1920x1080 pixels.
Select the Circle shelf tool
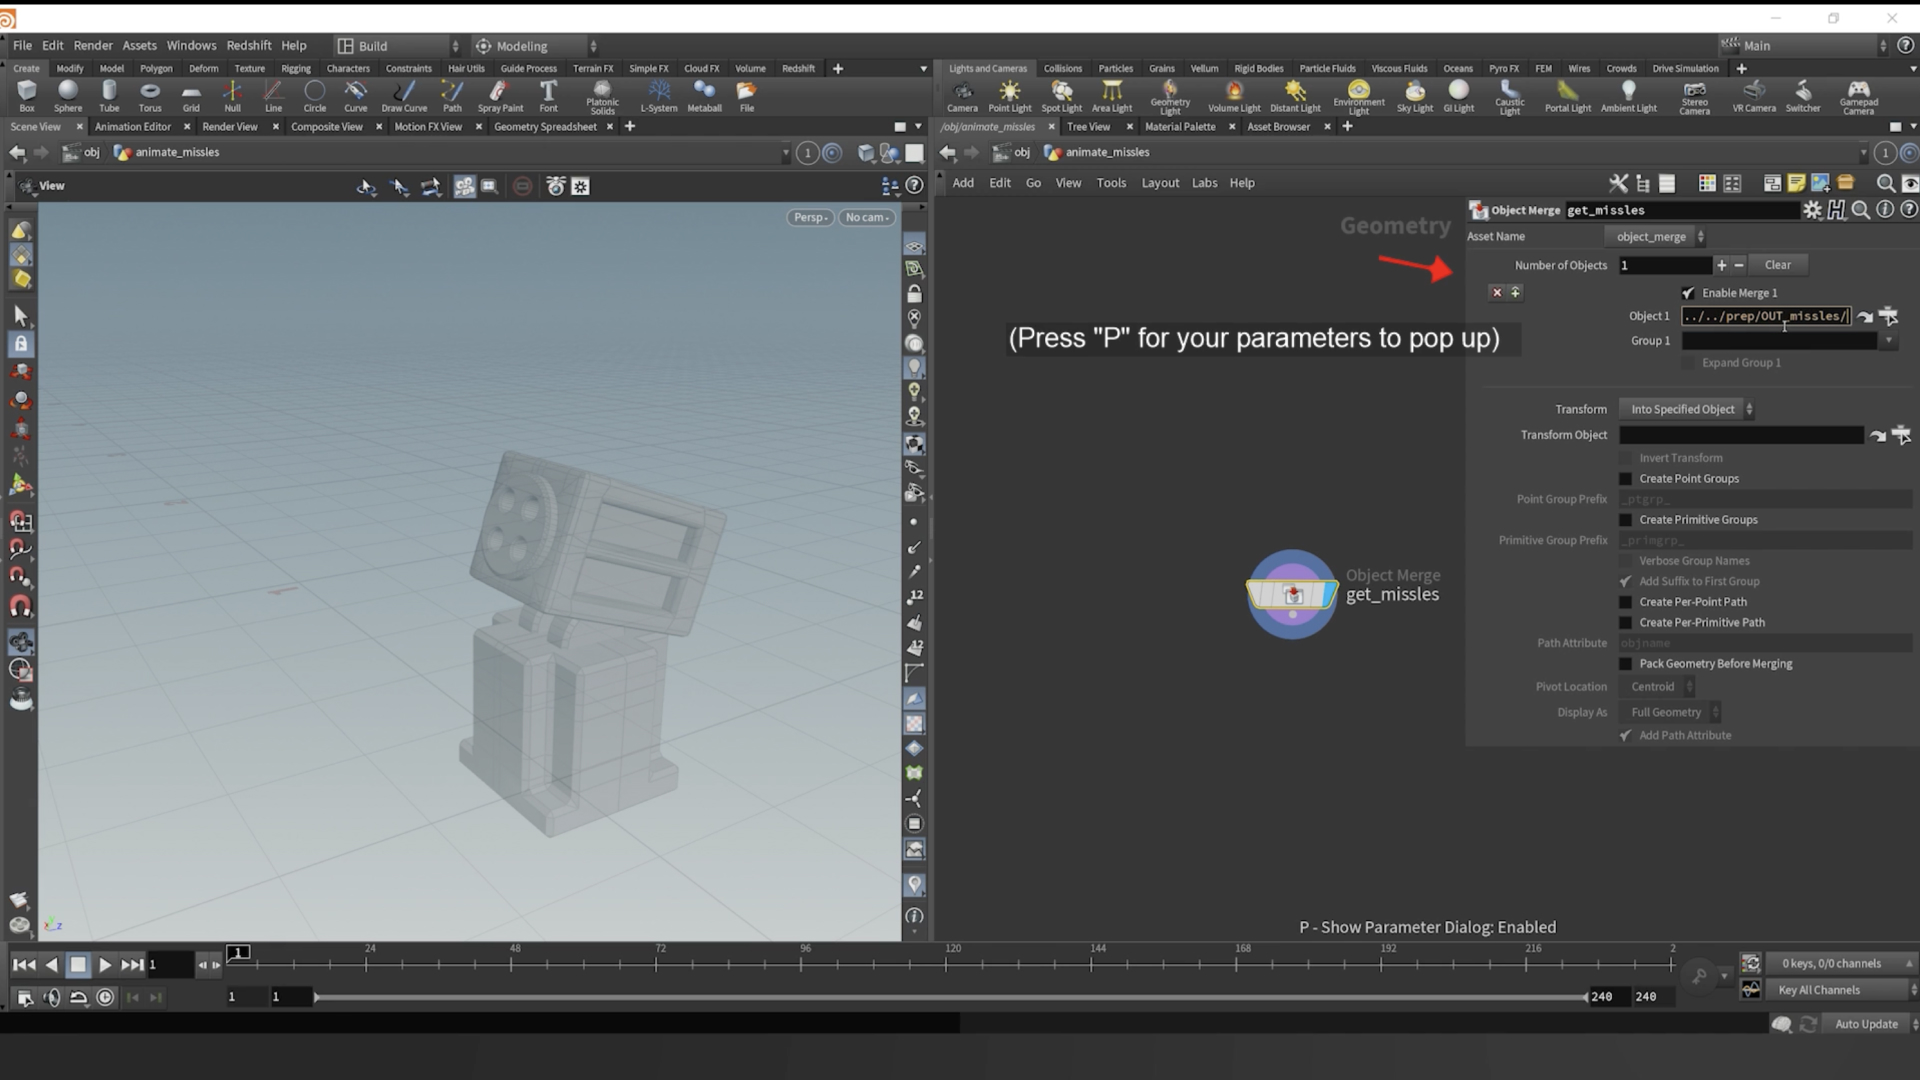pyautogui.click(x=314, y=96)
